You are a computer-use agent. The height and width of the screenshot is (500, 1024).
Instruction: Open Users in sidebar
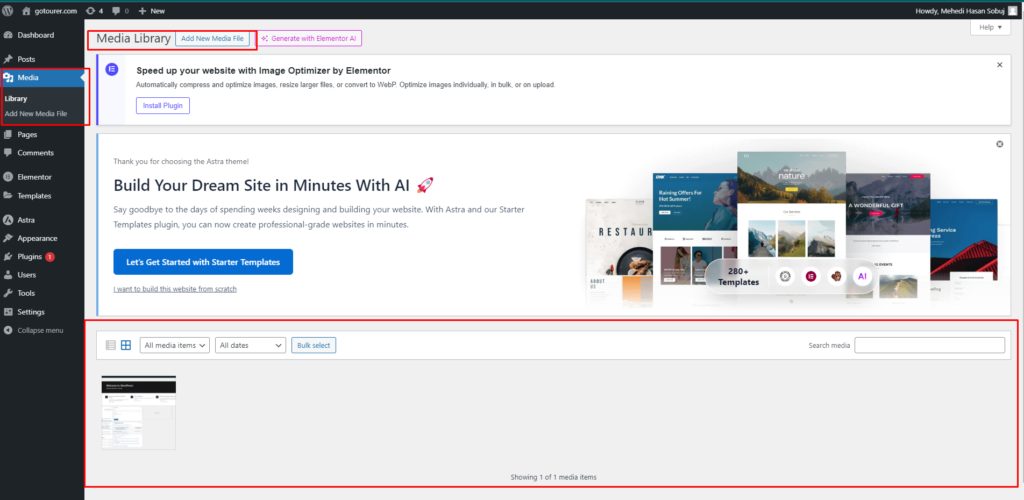point(42,275)
